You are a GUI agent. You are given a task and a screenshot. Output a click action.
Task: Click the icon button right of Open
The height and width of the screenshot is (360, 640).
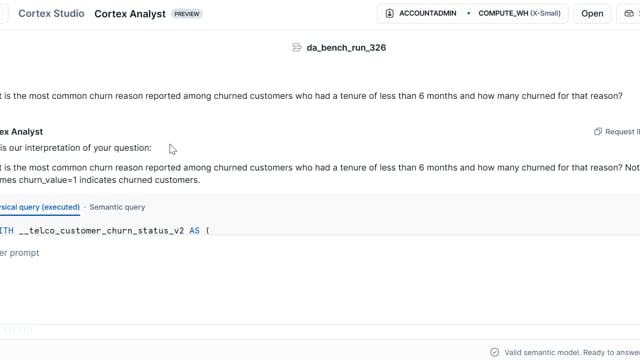pos(629,13)
